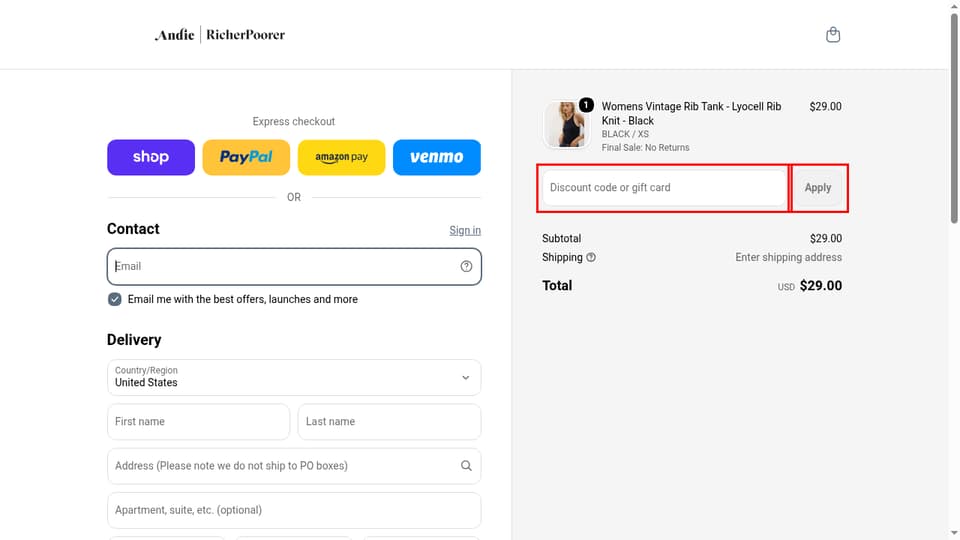Open the Country/Region dropdown
The image size is (960, 540).
click(294, 377)
